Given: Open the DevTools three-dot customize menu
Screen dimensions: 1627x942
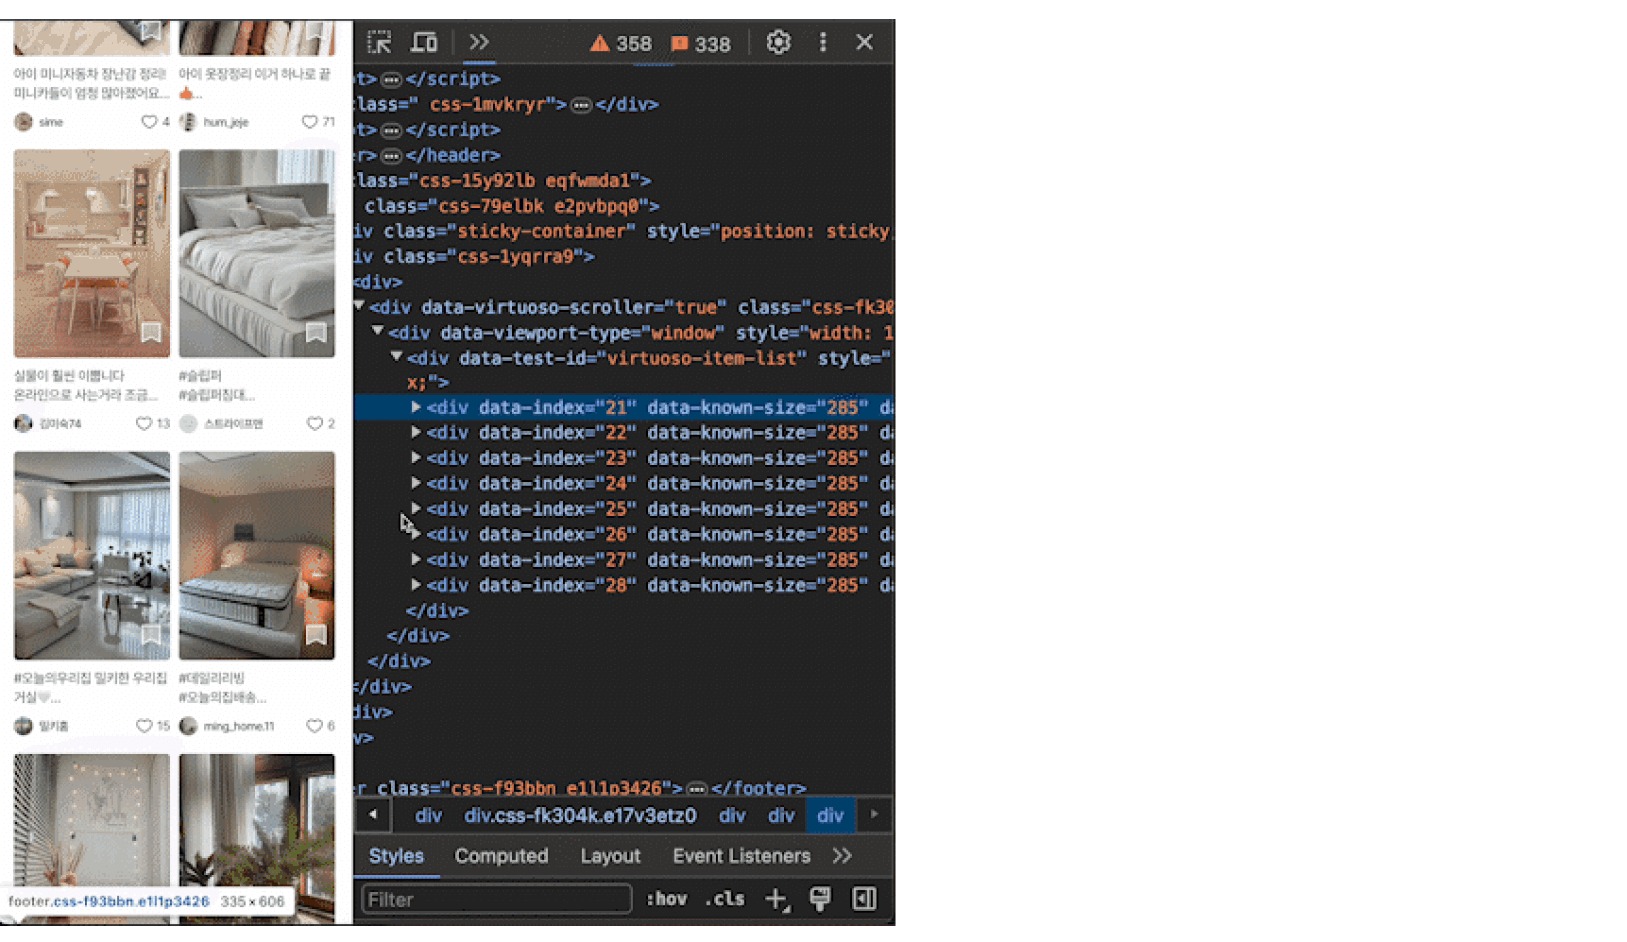Looking at the screenshot, I should 823,42.
